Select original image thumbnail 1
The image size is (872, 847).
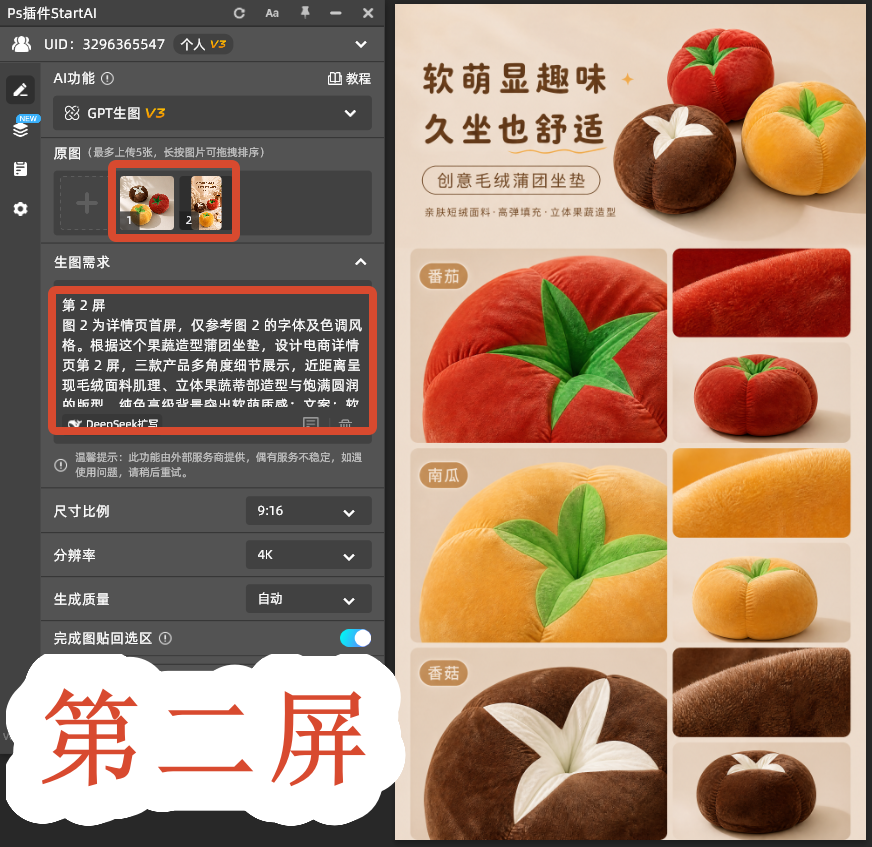point(147,203)
